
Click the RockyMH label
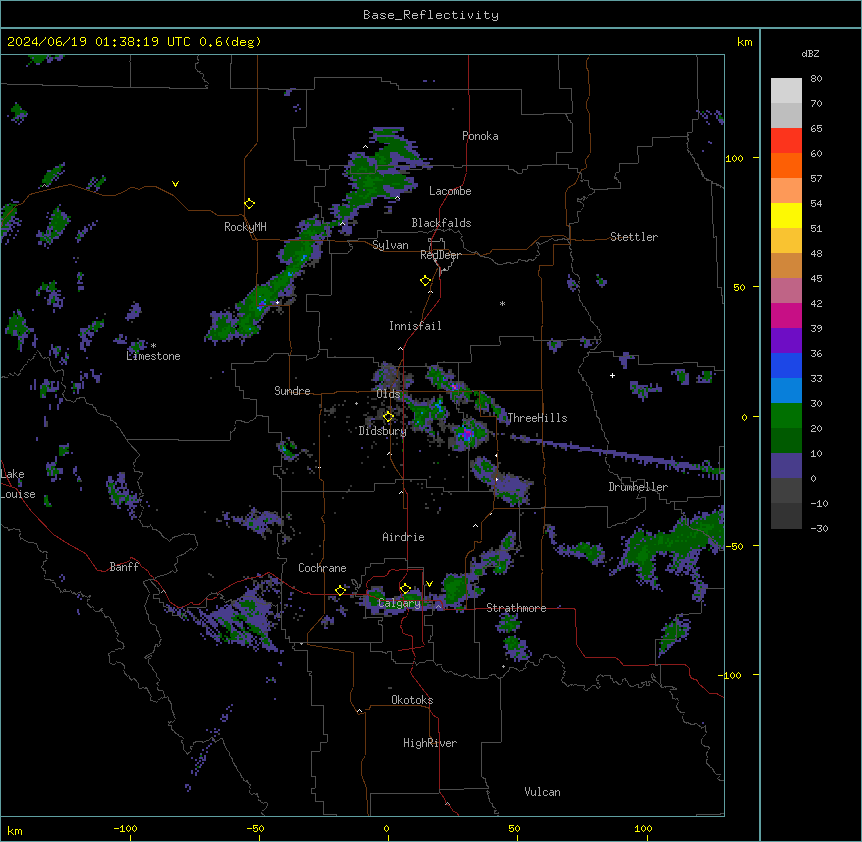coord(245,227)
